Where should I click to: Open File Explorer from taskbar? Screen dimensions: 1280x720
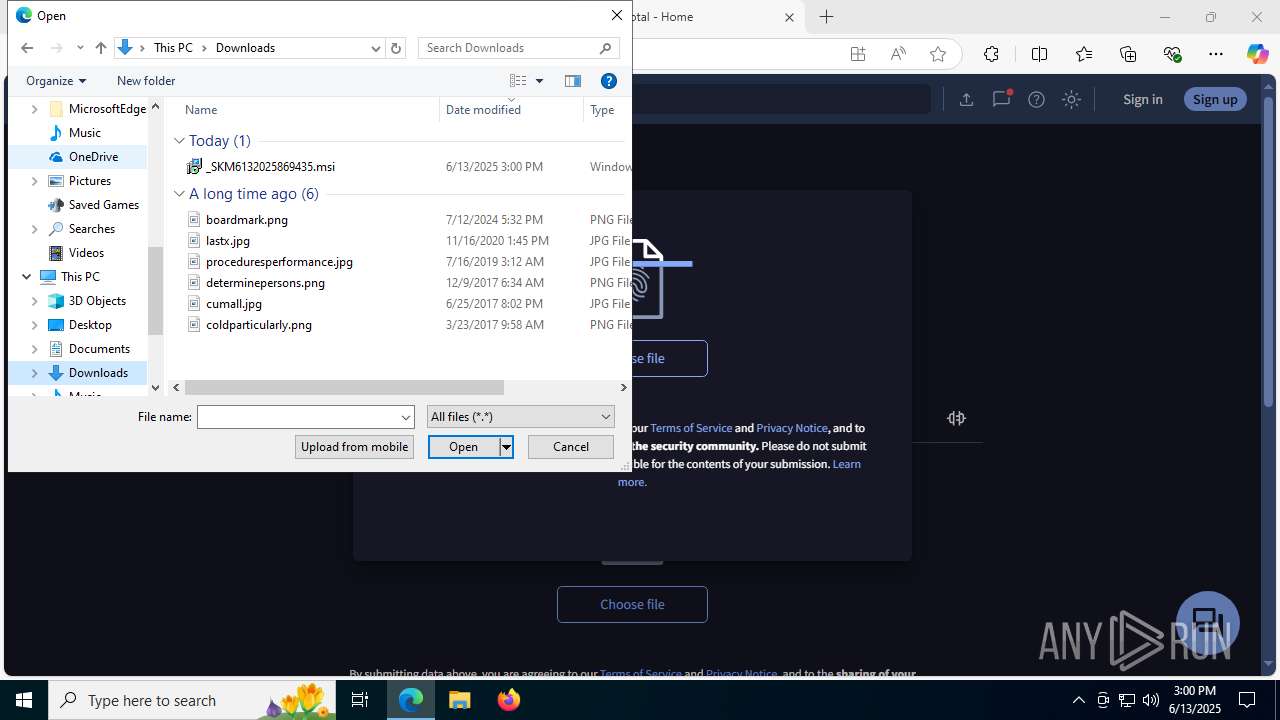[x=459, y=700]
